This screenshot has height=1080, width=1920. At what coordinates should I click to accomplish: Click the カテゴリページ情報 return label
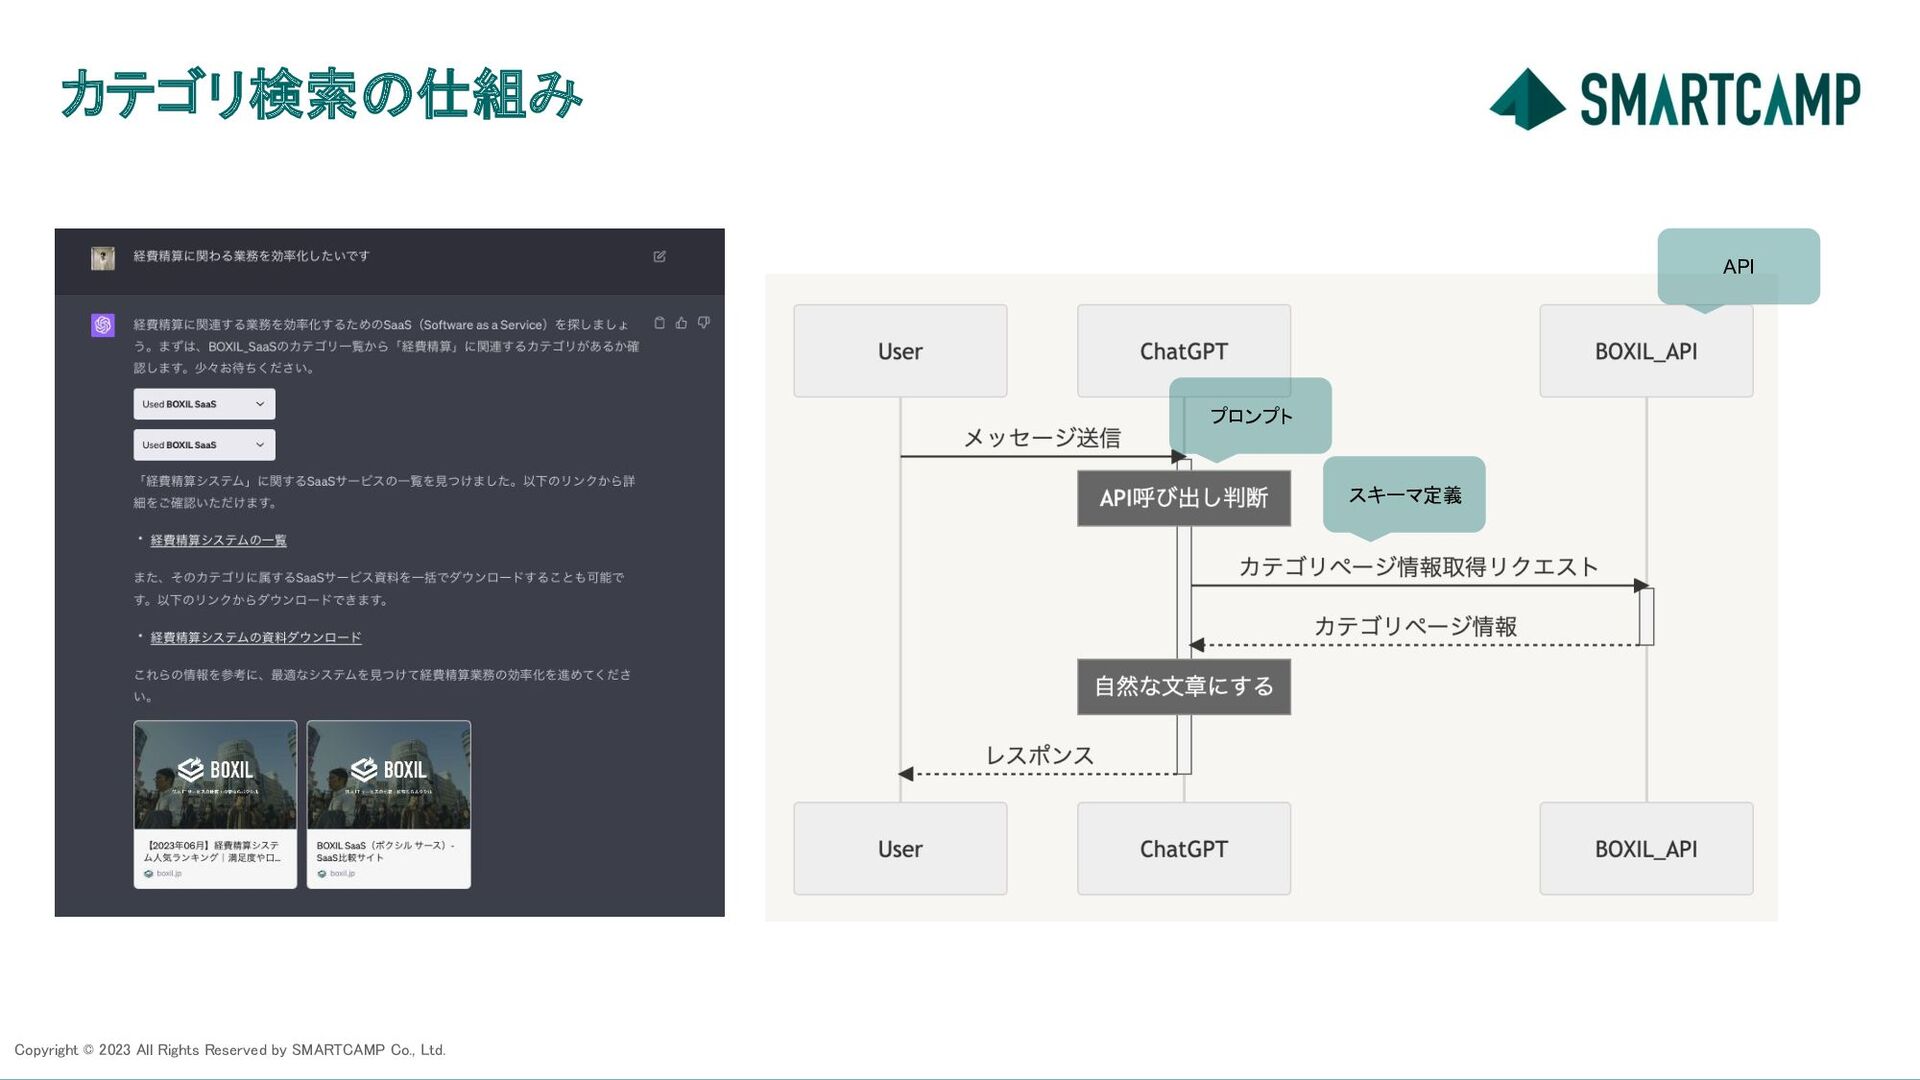[x=1415, y=627]
